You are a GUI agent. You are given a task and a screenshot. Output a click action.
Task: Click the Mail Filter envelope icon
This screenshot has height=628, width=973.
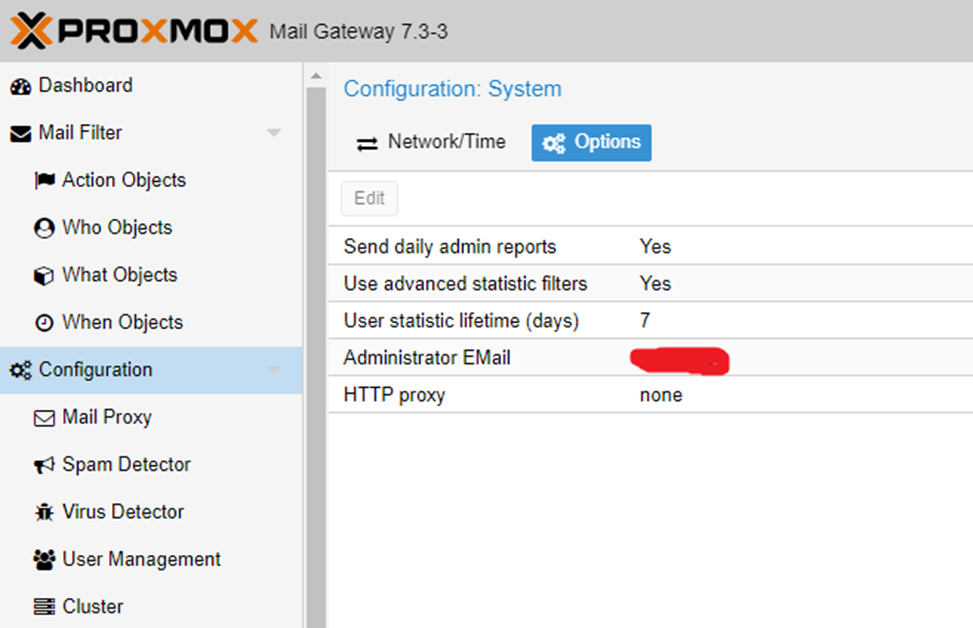20,133
